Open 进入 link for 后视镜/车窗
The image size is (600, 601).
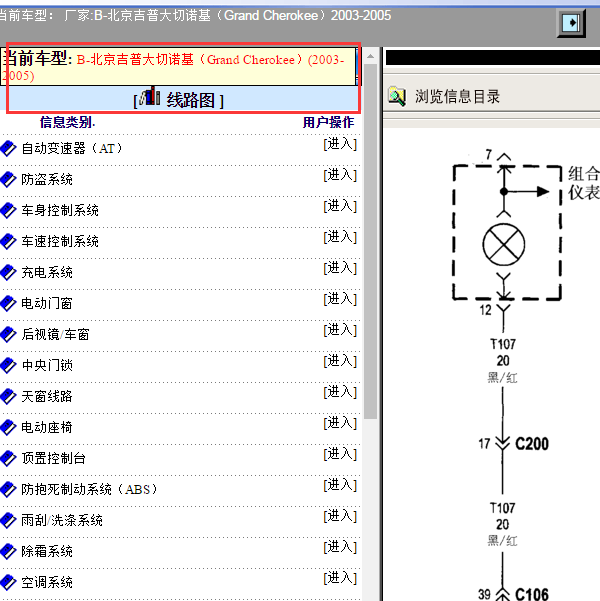point(340,331)
